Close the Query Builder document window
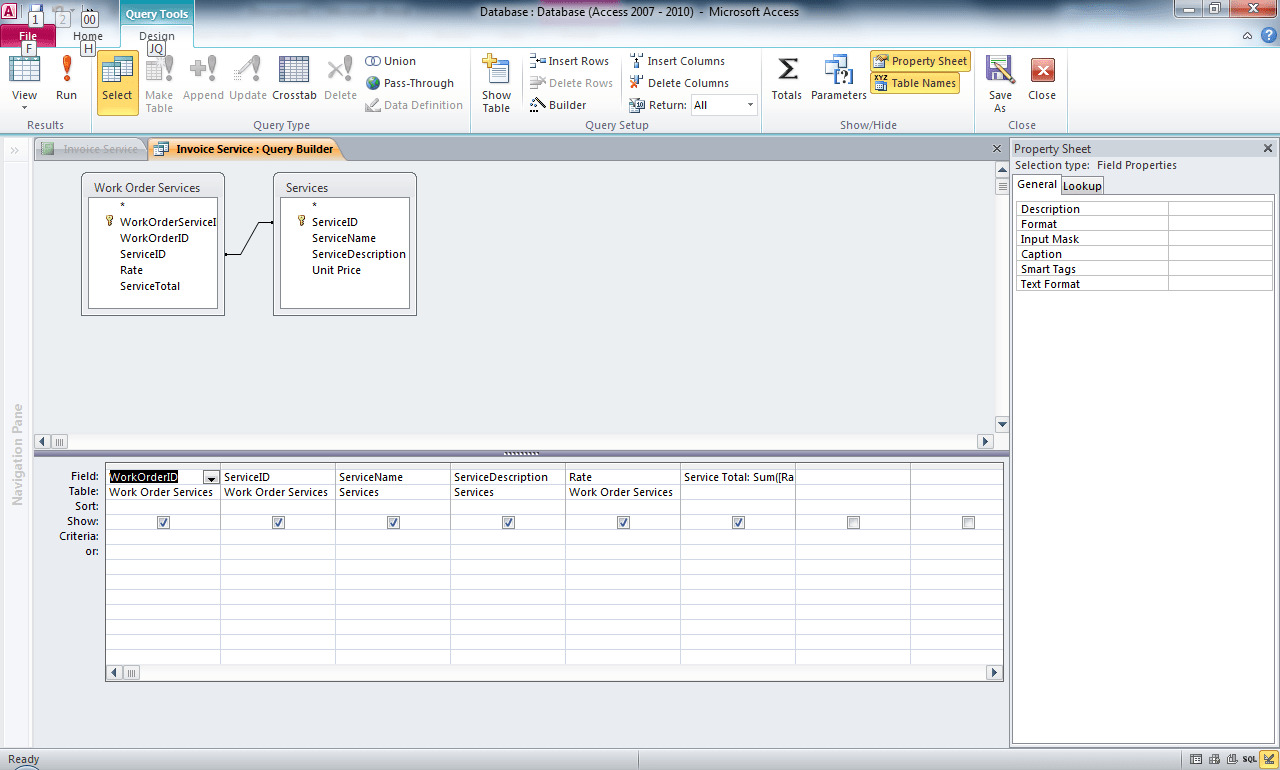This screenshot has height=770, width=1280. 996,149
